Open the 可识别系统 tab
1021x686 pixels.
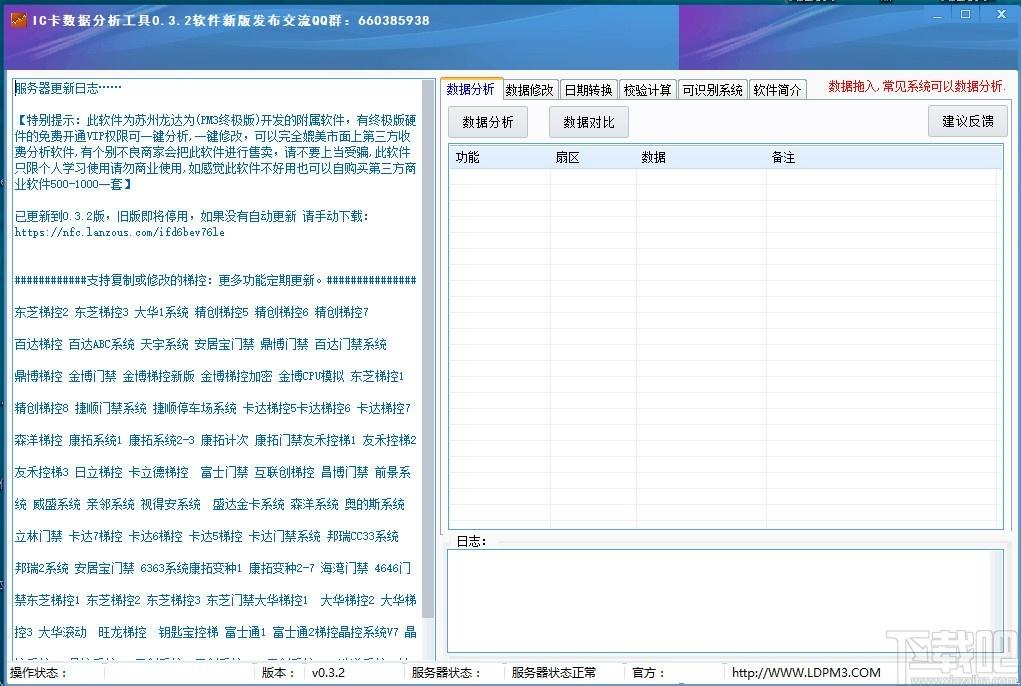point(712,90)
